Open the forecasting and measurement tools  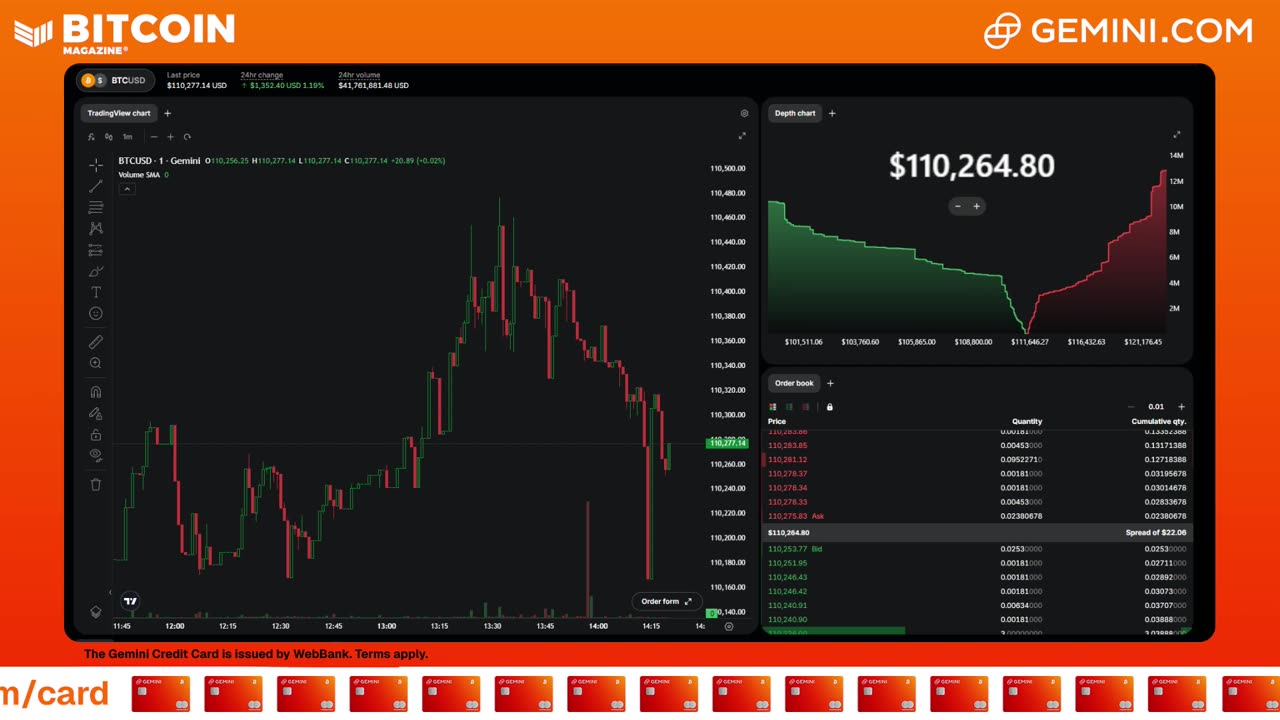pyautogui.click(x=96, y=250)
